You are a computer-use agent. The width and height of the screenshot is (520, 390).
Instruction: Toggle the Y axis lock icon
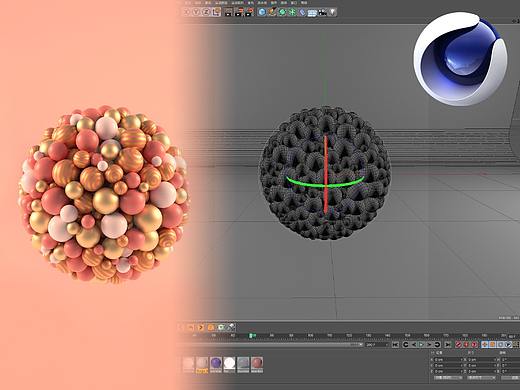(x=196, y=12)
